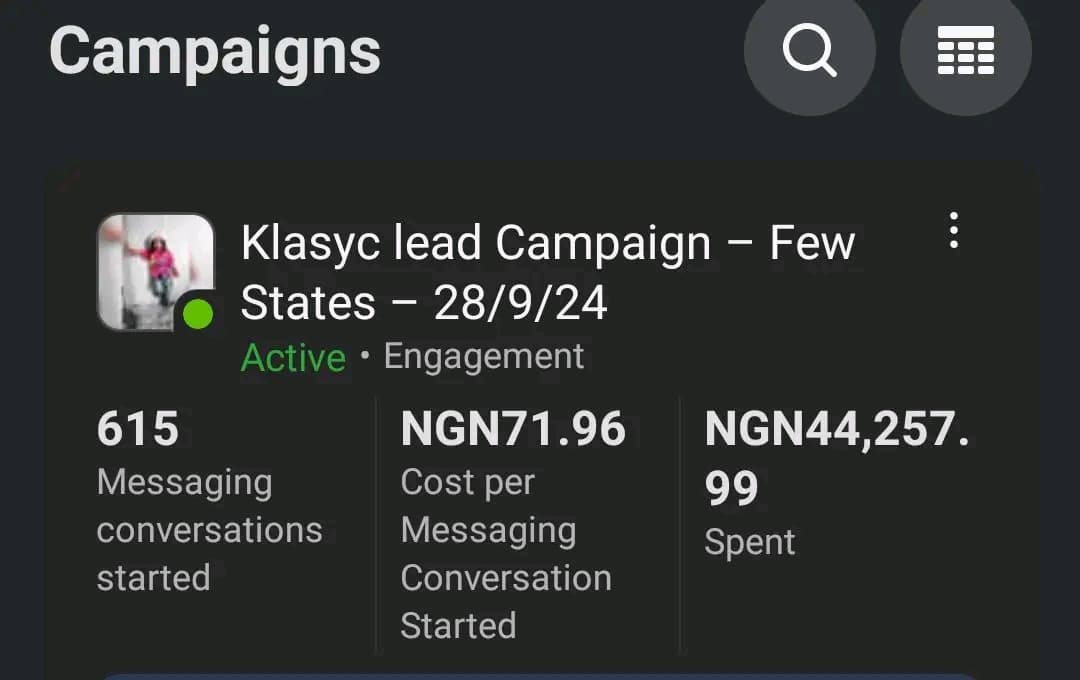The image size is (1080, 680).
Task: Click empty card area below "Spent"
Action: pyautogui.click(x=850, y=610)
